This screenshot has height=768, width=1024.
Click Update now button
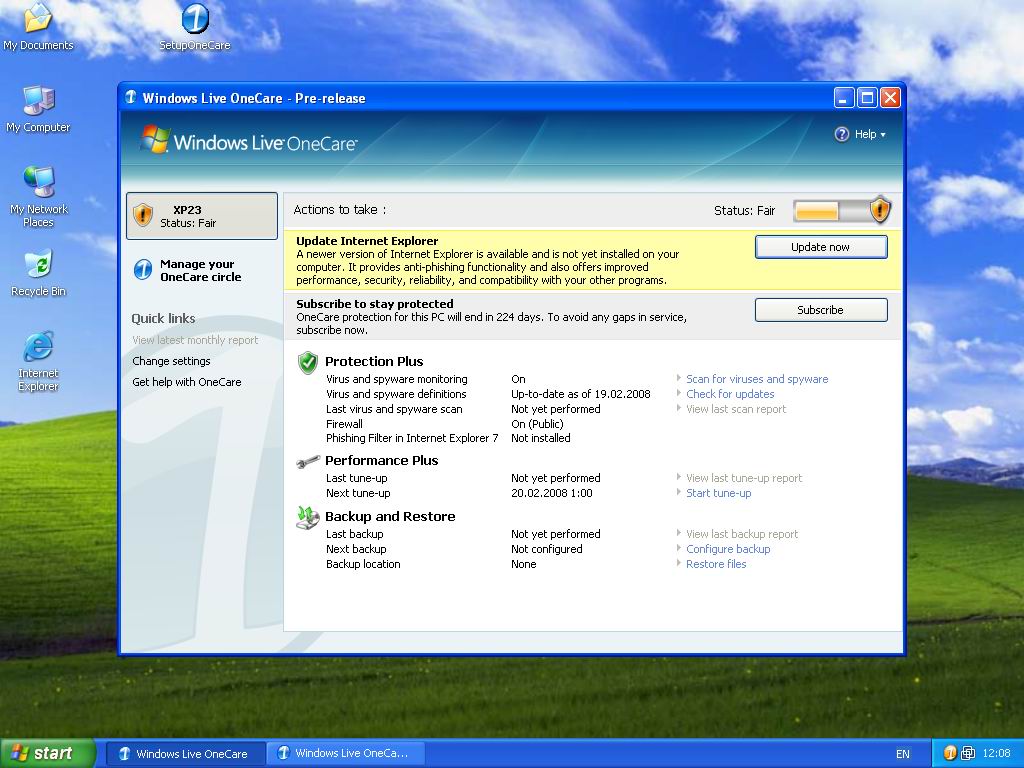pyautogui.click(x=821, y=247)
